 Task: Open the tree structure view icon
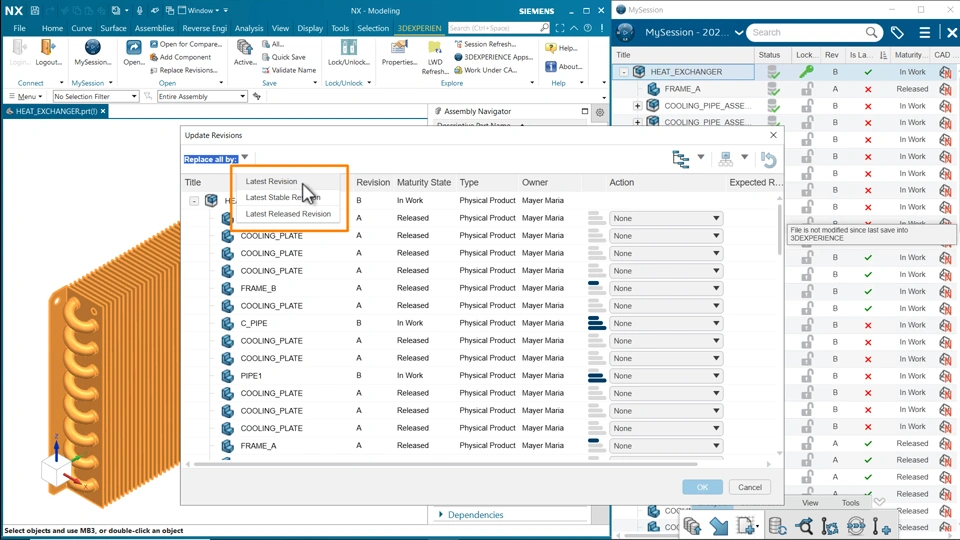[681, 159]
